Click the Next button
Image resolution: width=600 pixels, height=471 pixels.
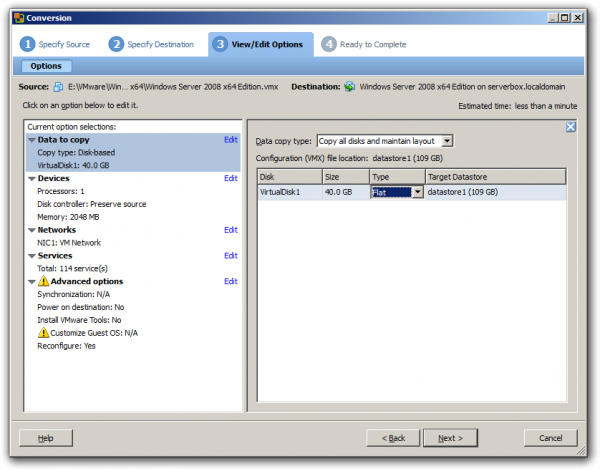tap(450, 438)
